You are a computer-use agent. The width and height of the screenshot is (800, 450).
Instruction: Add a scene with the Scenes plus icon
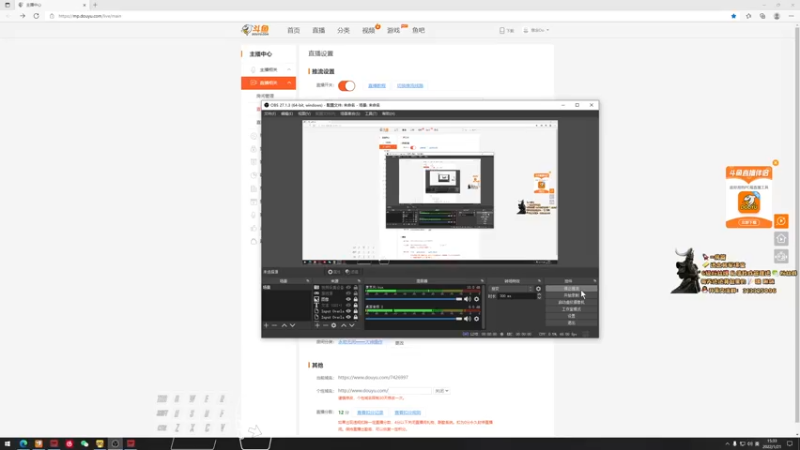(266, 326)
